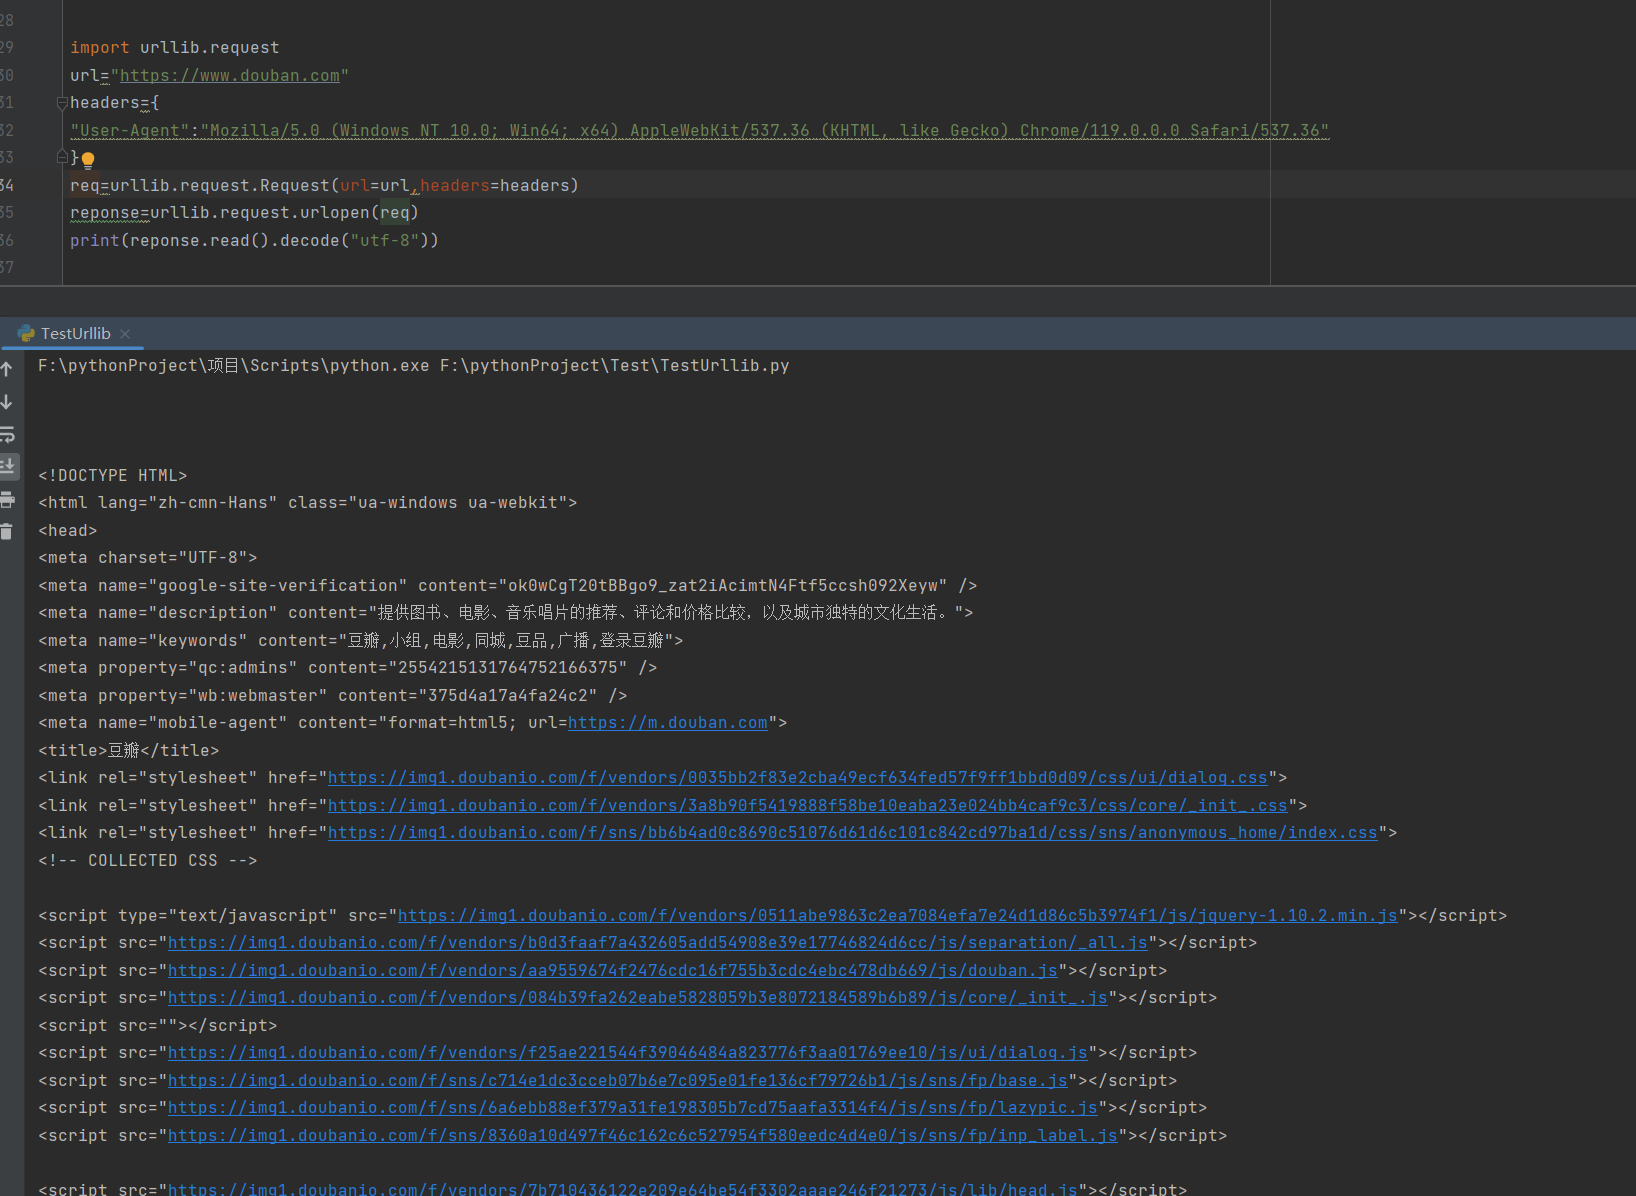The height and width of the screenshot is (1196, 1636).
Task: Click the yellow lightbulb intention icon
Action: point(88,159)
